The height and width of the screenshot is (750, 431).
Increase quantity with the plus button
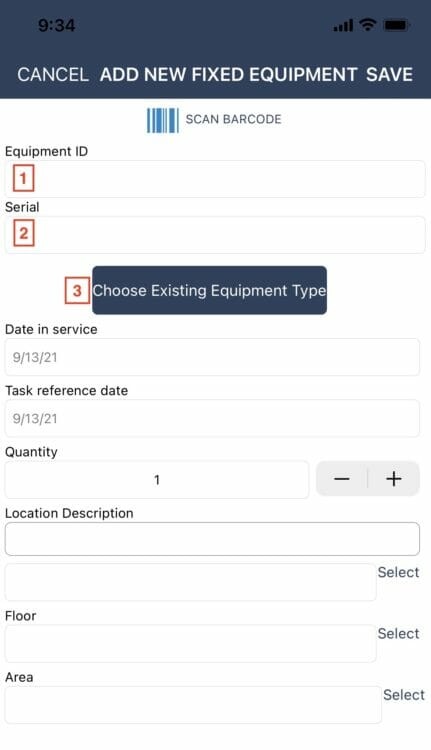394,479
